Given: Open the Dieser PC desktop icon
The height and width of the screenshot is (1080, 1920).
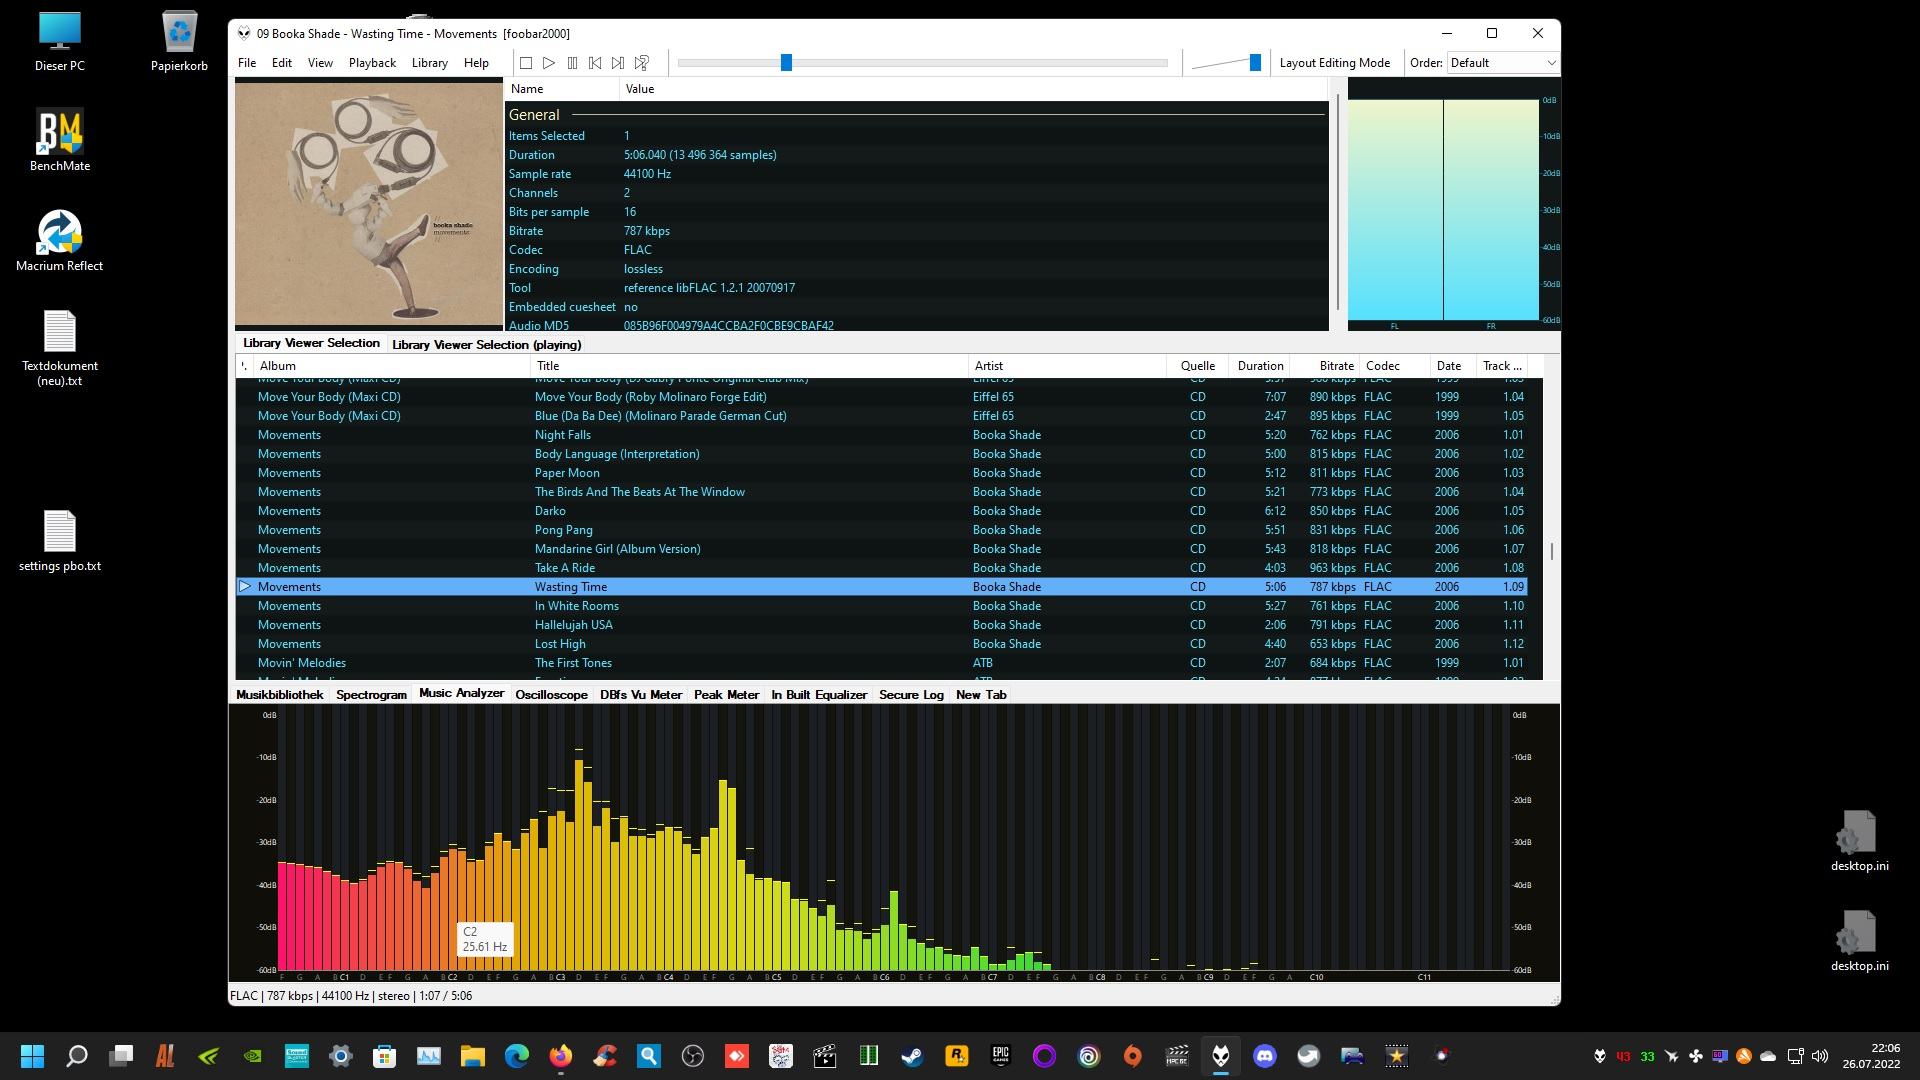Looking at the screenshot, I should [x=59, y=41].
